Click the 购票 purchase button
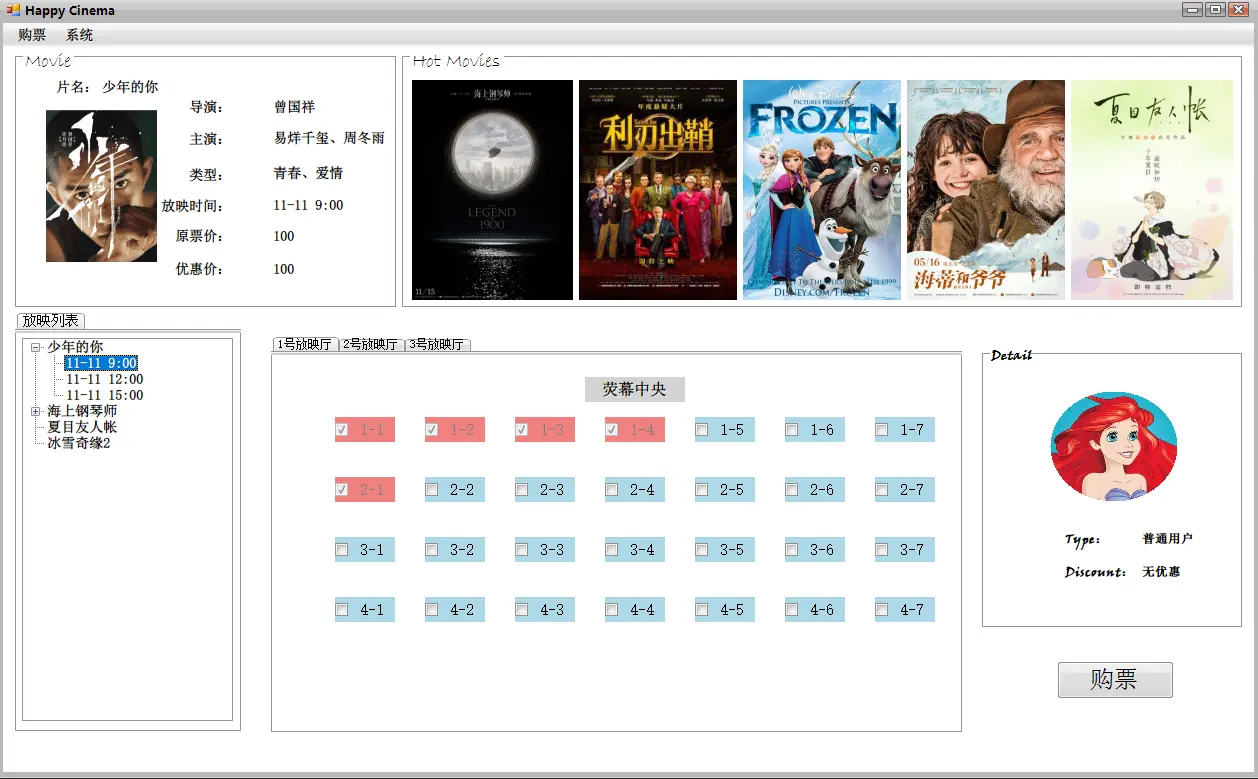Image resolution: width=1258 pixels, height=779 pixels. (x=1115, y=680)
